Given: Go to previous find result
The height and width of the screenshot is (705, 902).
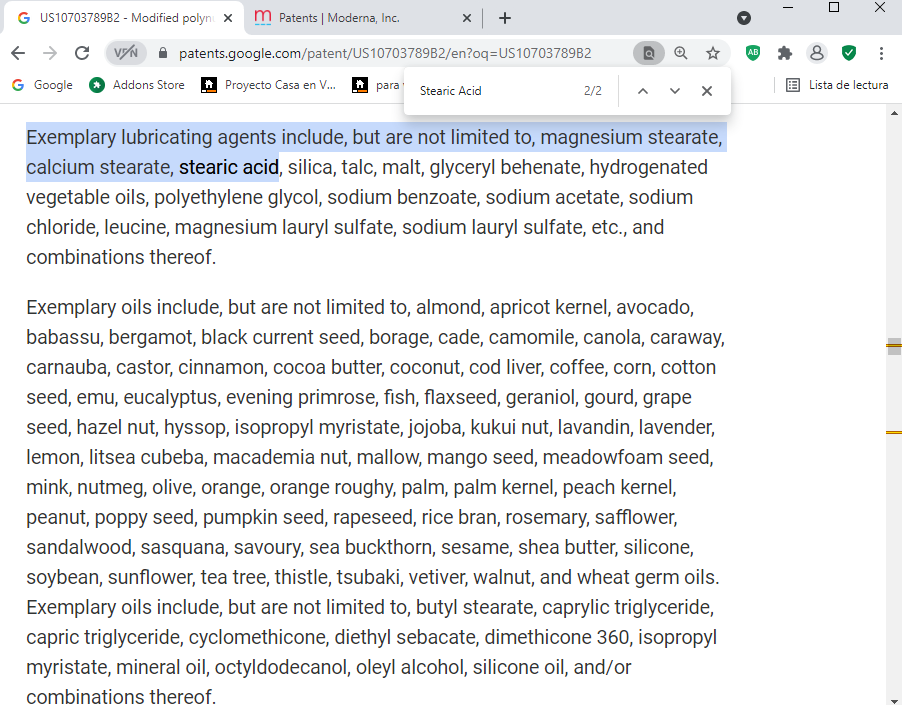Looking at the screenshot, I should pos(643,91).
